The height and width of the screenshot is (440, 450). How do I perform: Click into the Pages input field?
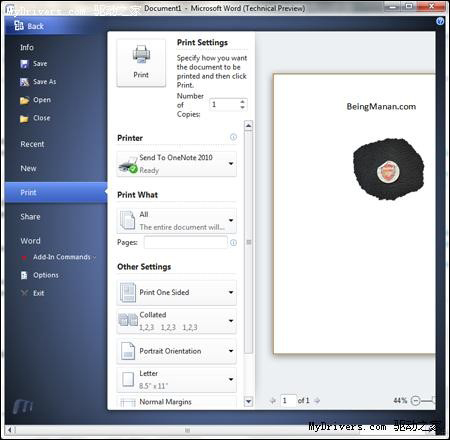pyautogui.click(x=186, y=242)
